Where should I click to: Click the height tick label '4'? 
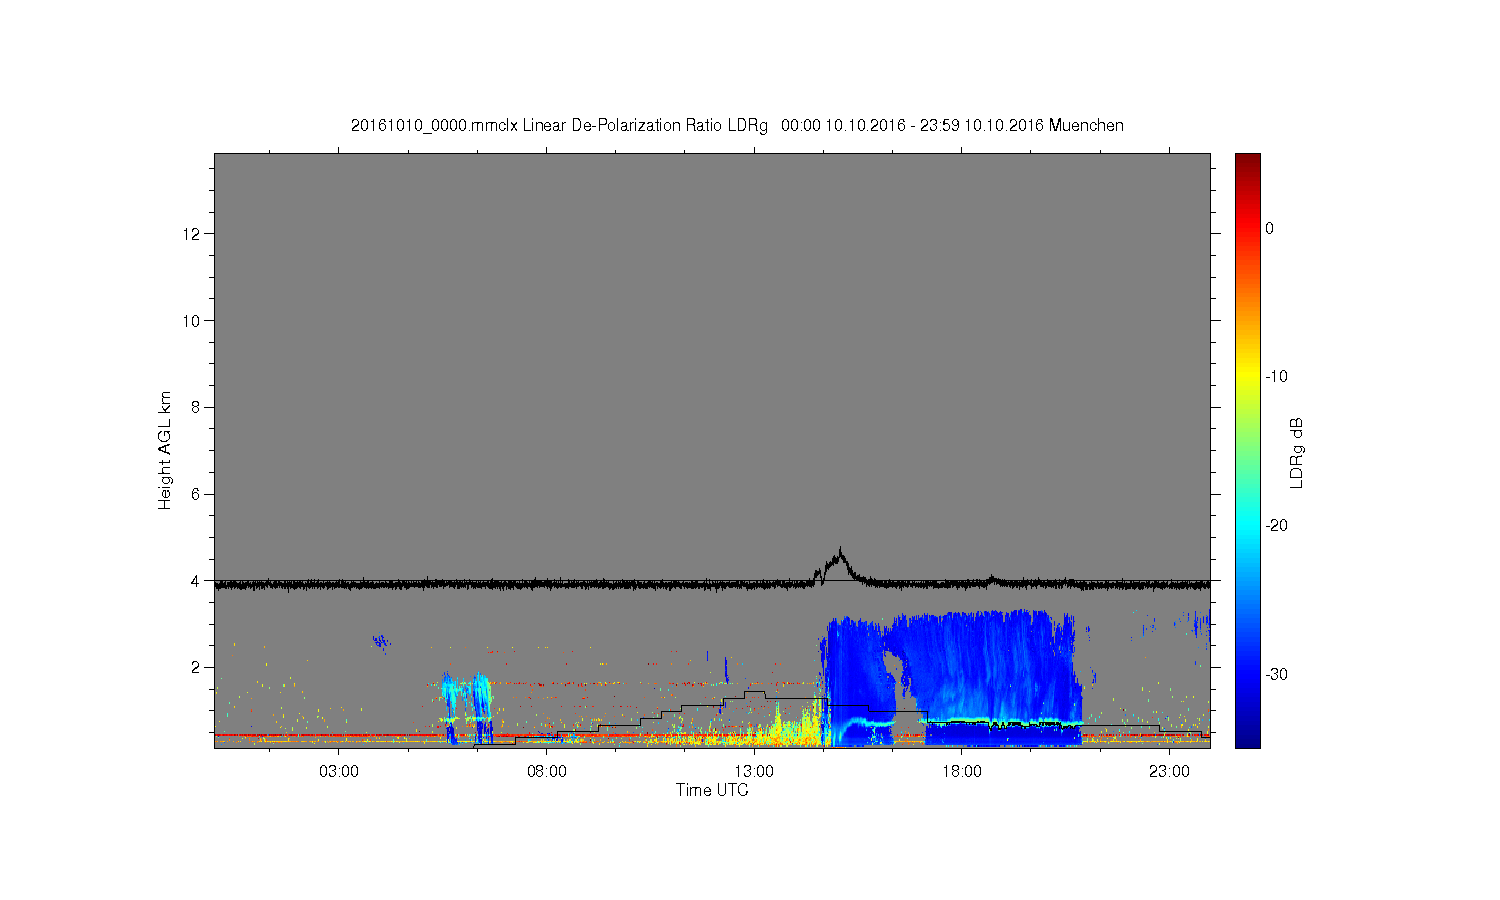point(196,581)
